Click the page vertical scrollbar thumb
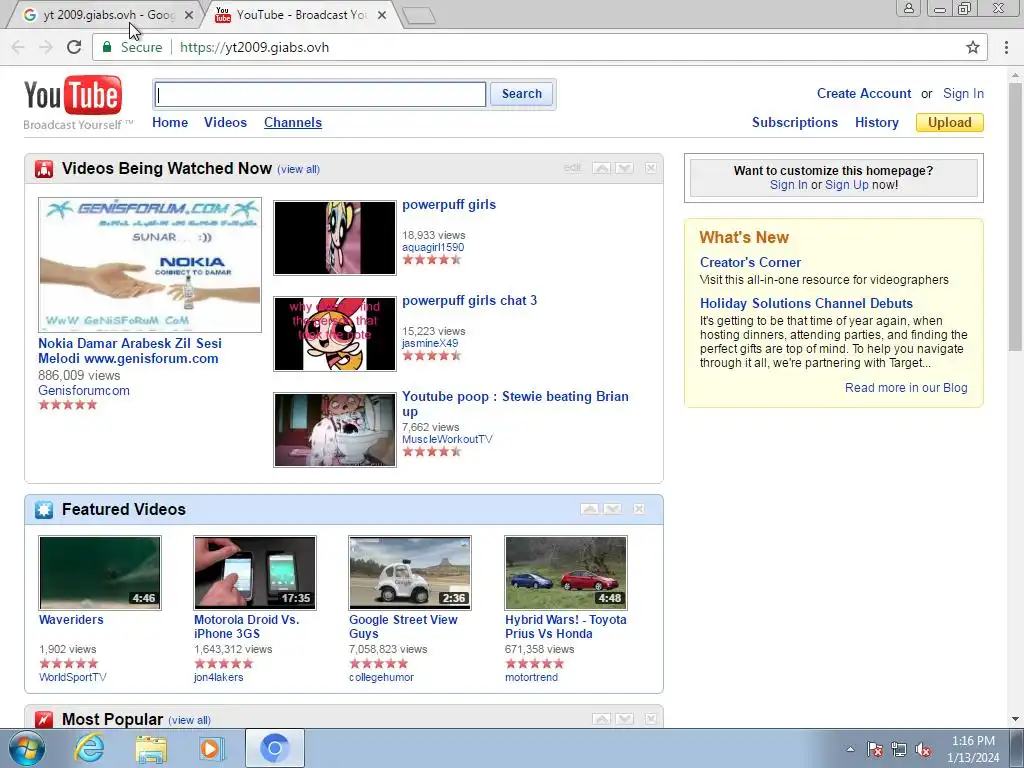 (1015, 216)
